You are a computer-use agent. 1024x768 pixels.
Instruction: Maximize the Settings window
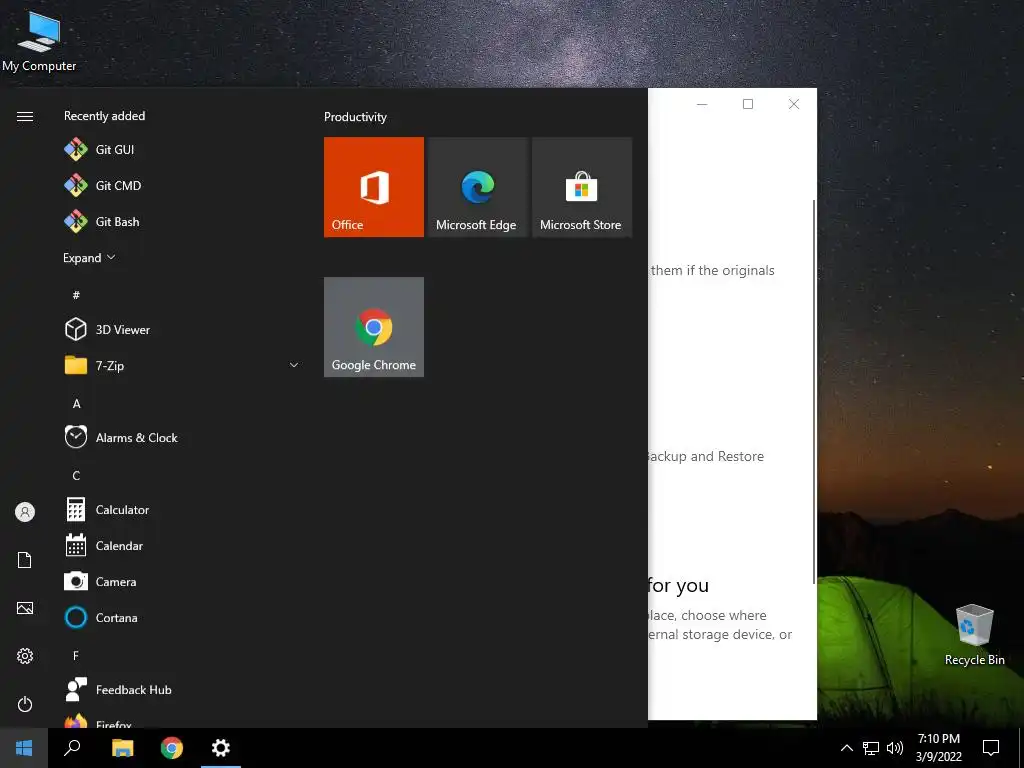(748, 104)
